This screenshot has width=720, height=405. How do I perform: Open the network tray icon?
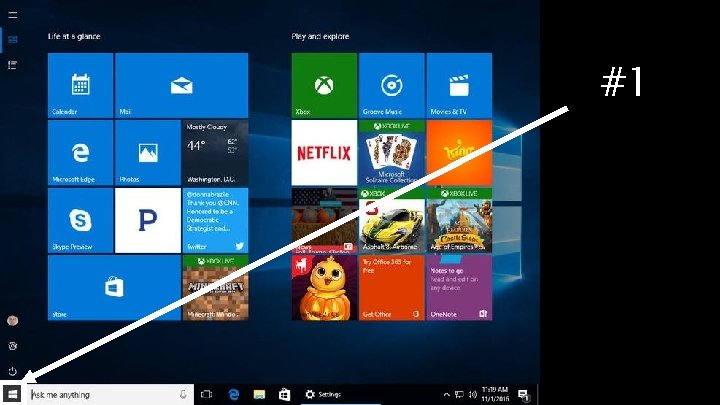click(x=459, y=394)
